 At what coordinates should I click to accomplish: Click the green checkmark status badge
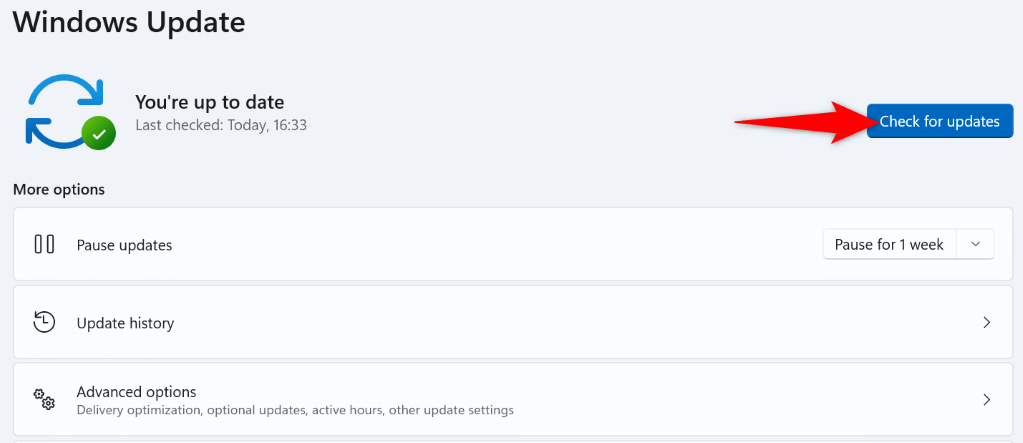pos(98,133)
